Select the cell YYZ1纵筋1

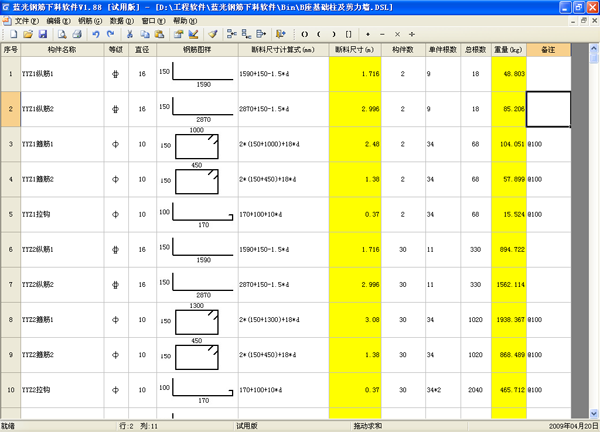62,74
